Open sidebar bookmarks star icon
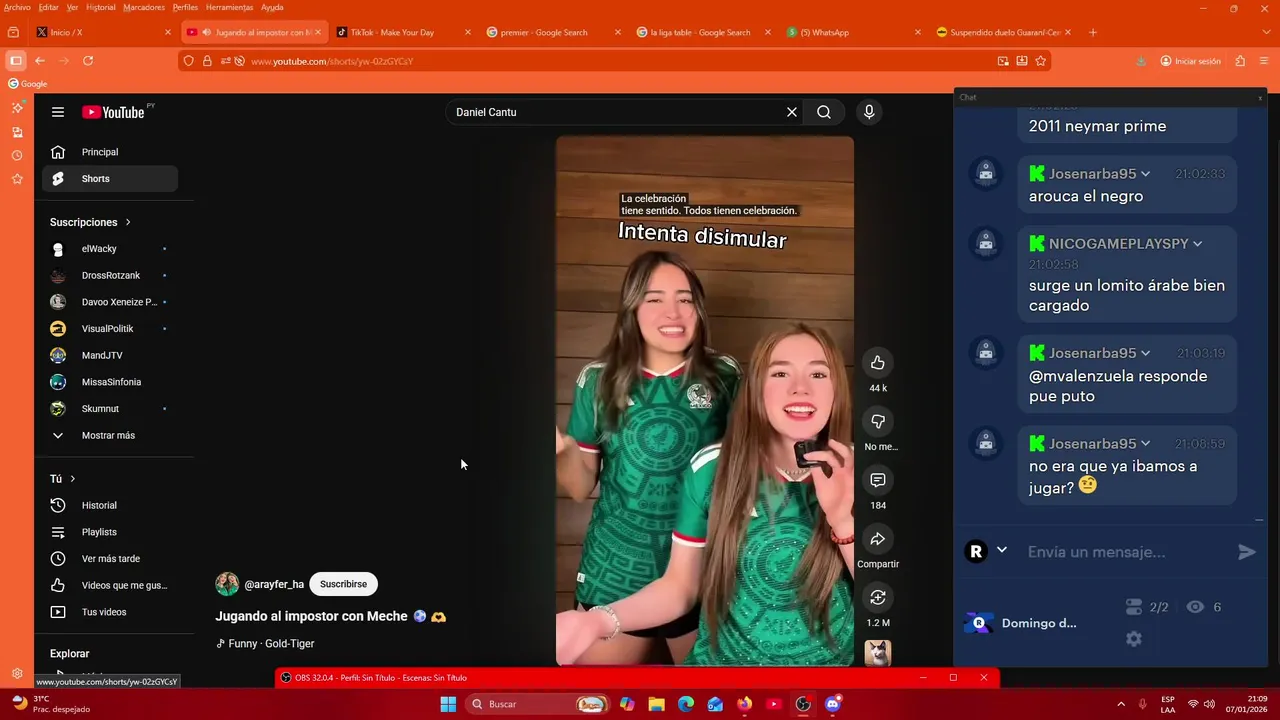The height and width of the screenshot is (720, 1280). [17, 179]
